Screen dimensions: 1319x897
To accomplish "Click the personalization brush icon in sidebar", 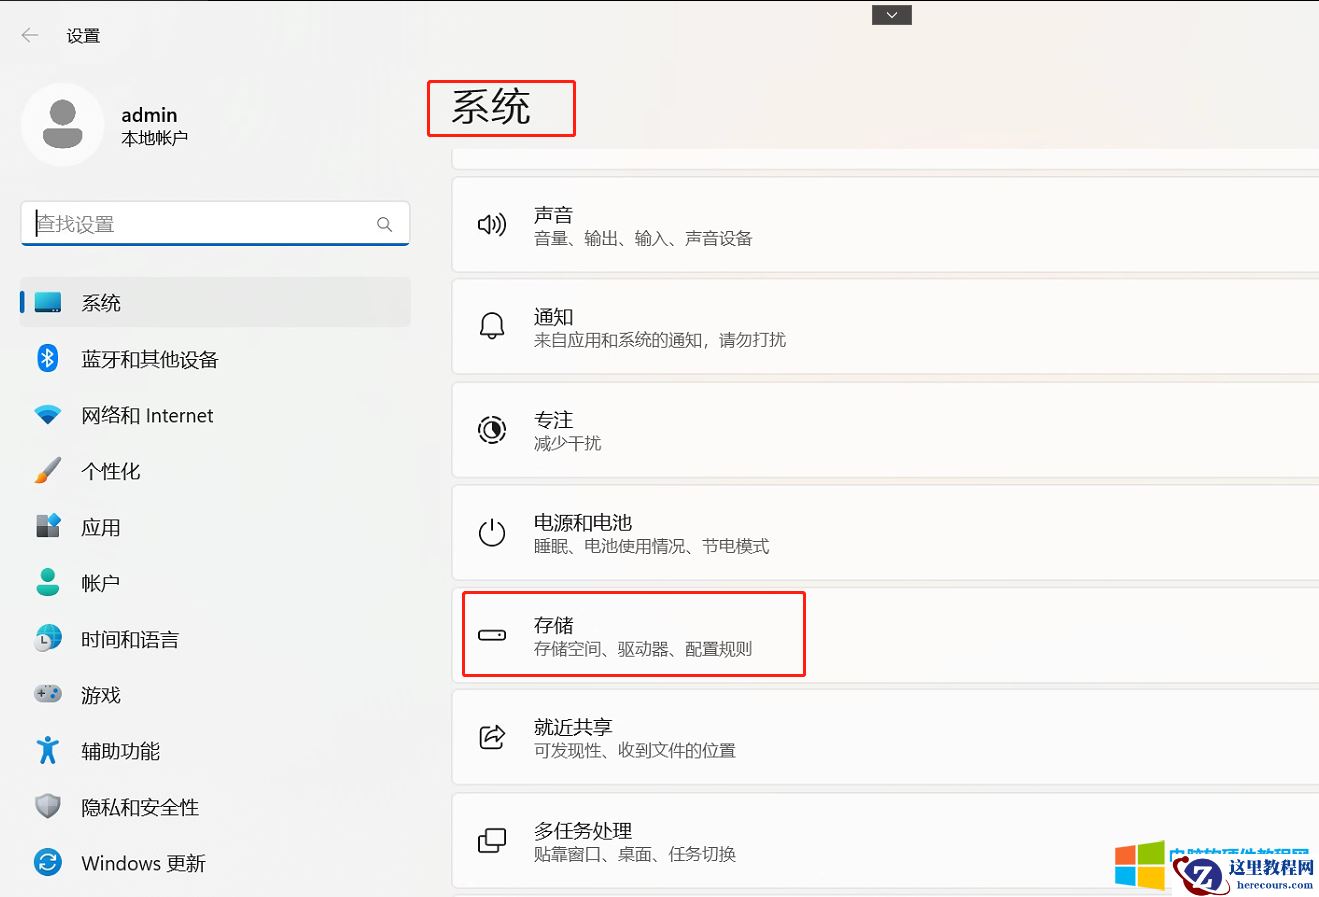I will pyautogui.click(x=47, y=471).
